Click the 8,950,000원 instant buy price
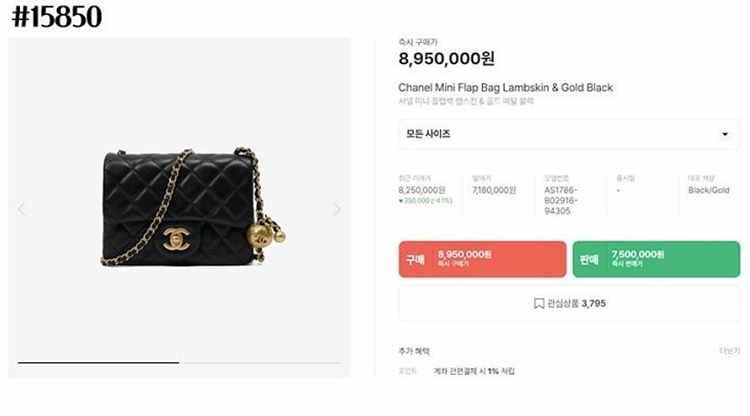The height and width of the screenshot is (416, 750). (x=447, y=58)
